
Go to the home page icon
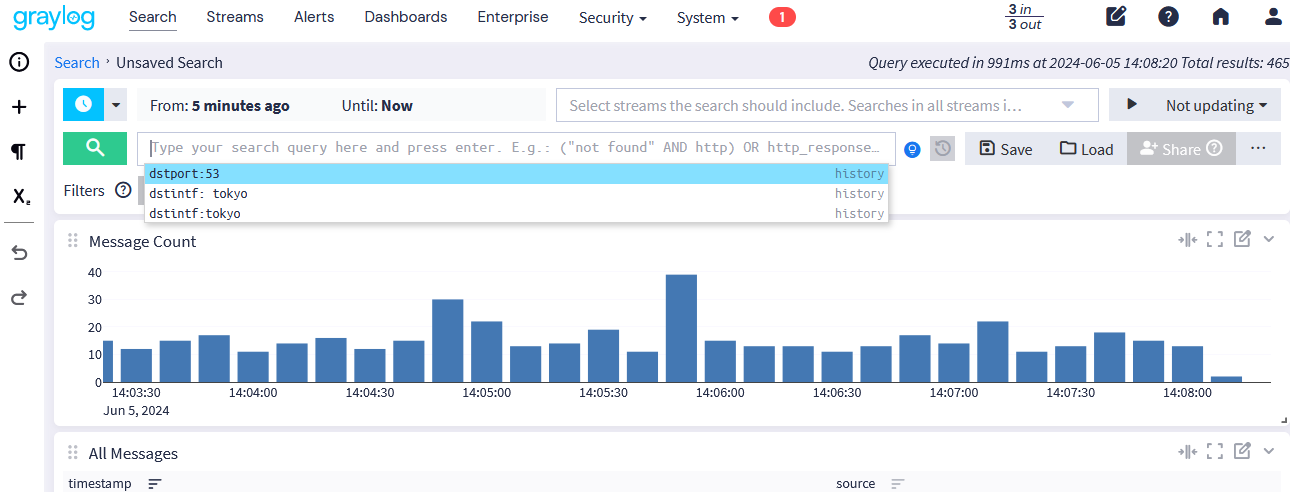click(1221, 17)
